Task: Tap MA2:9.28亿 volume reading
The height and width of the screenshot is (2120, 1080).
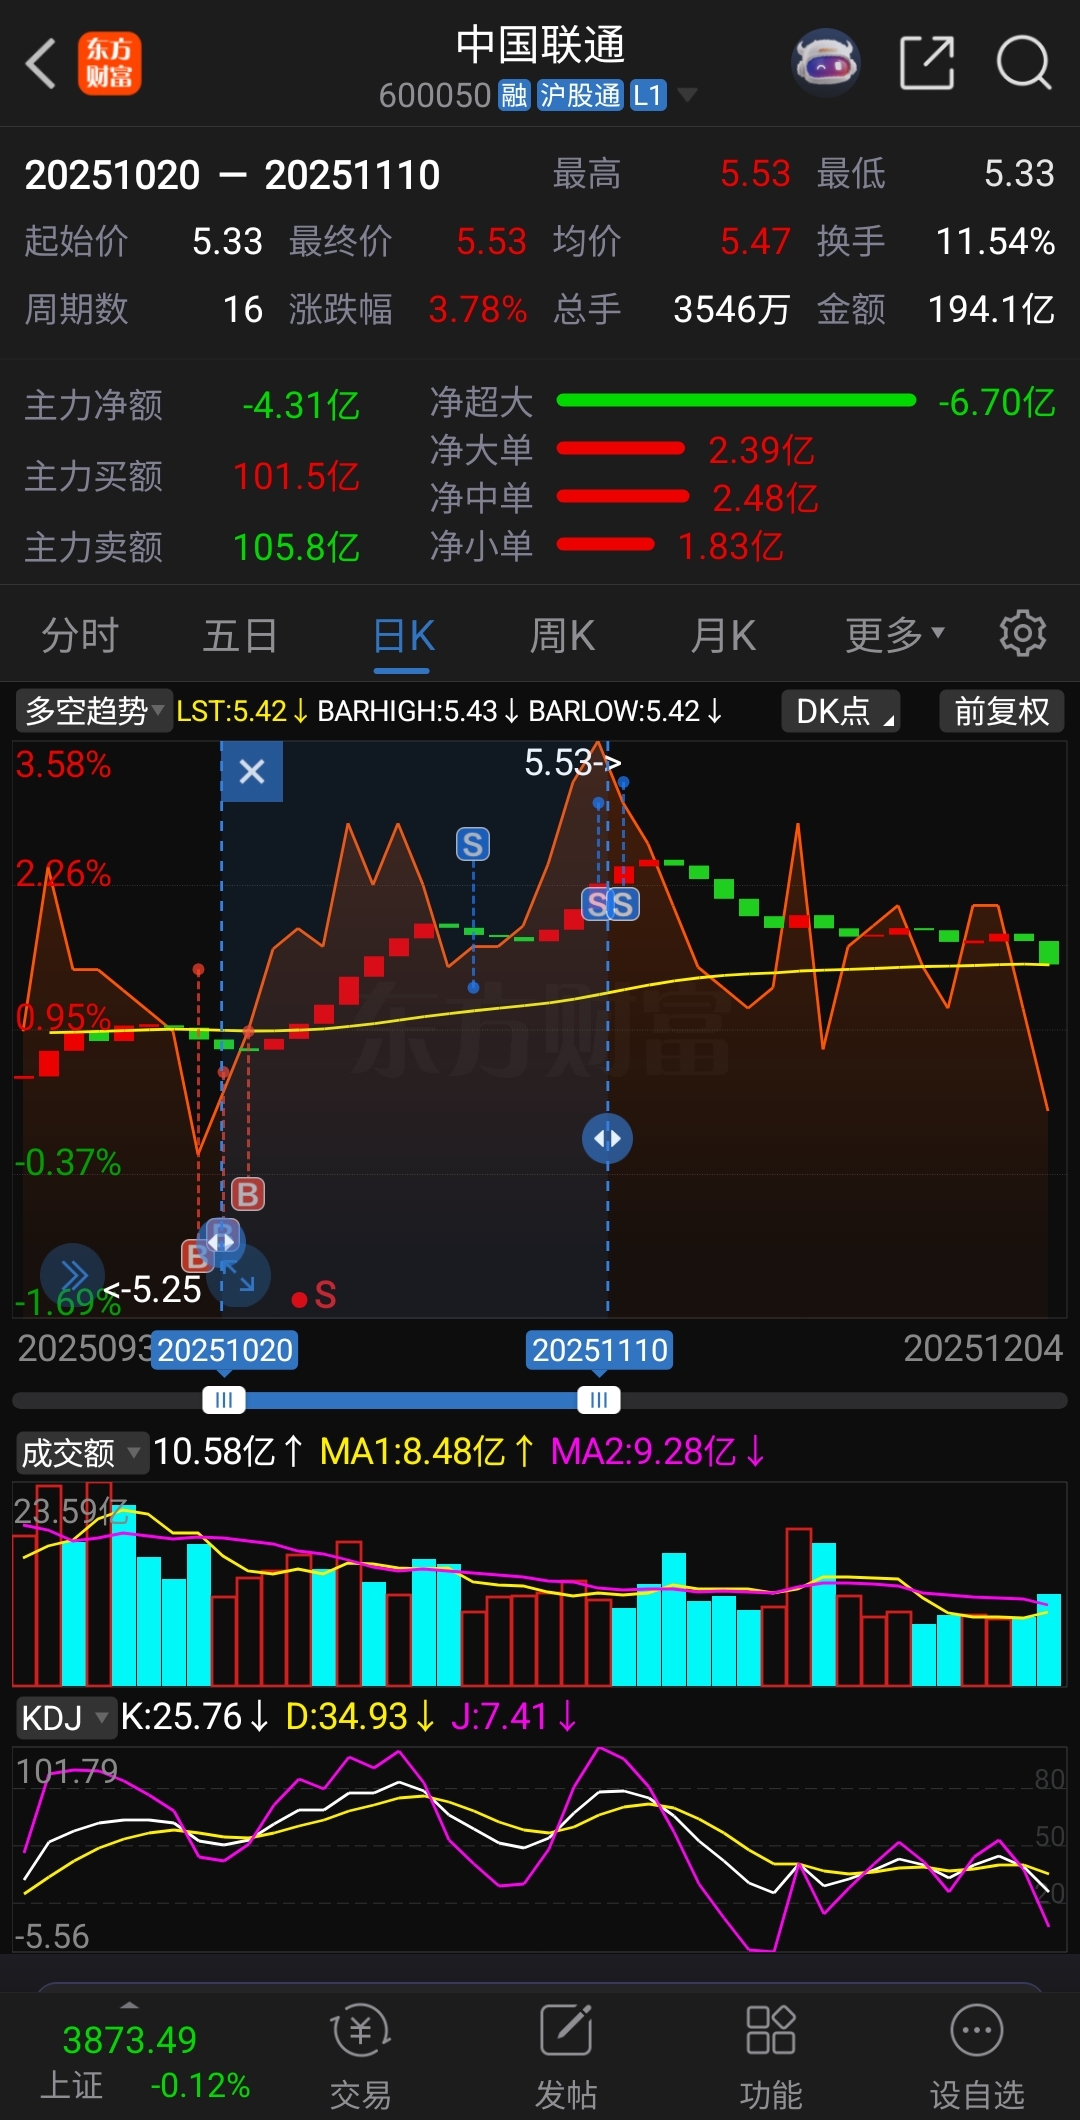Action: (658, 1452)
